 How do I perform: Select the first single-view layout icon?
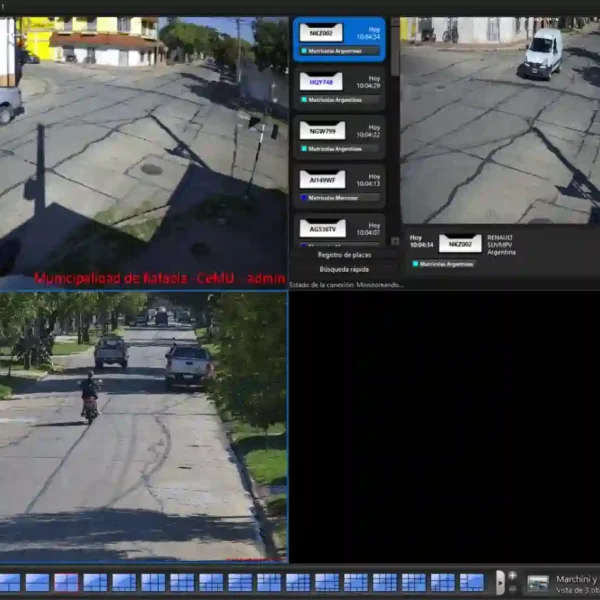(9, 582)
